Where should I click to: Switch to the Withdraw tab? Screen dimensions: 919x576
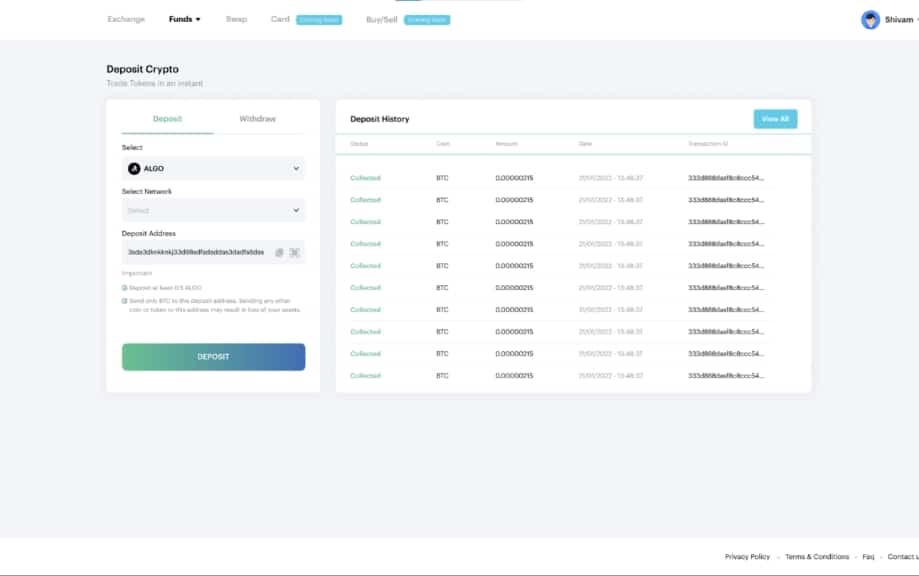tap(257, 119)
